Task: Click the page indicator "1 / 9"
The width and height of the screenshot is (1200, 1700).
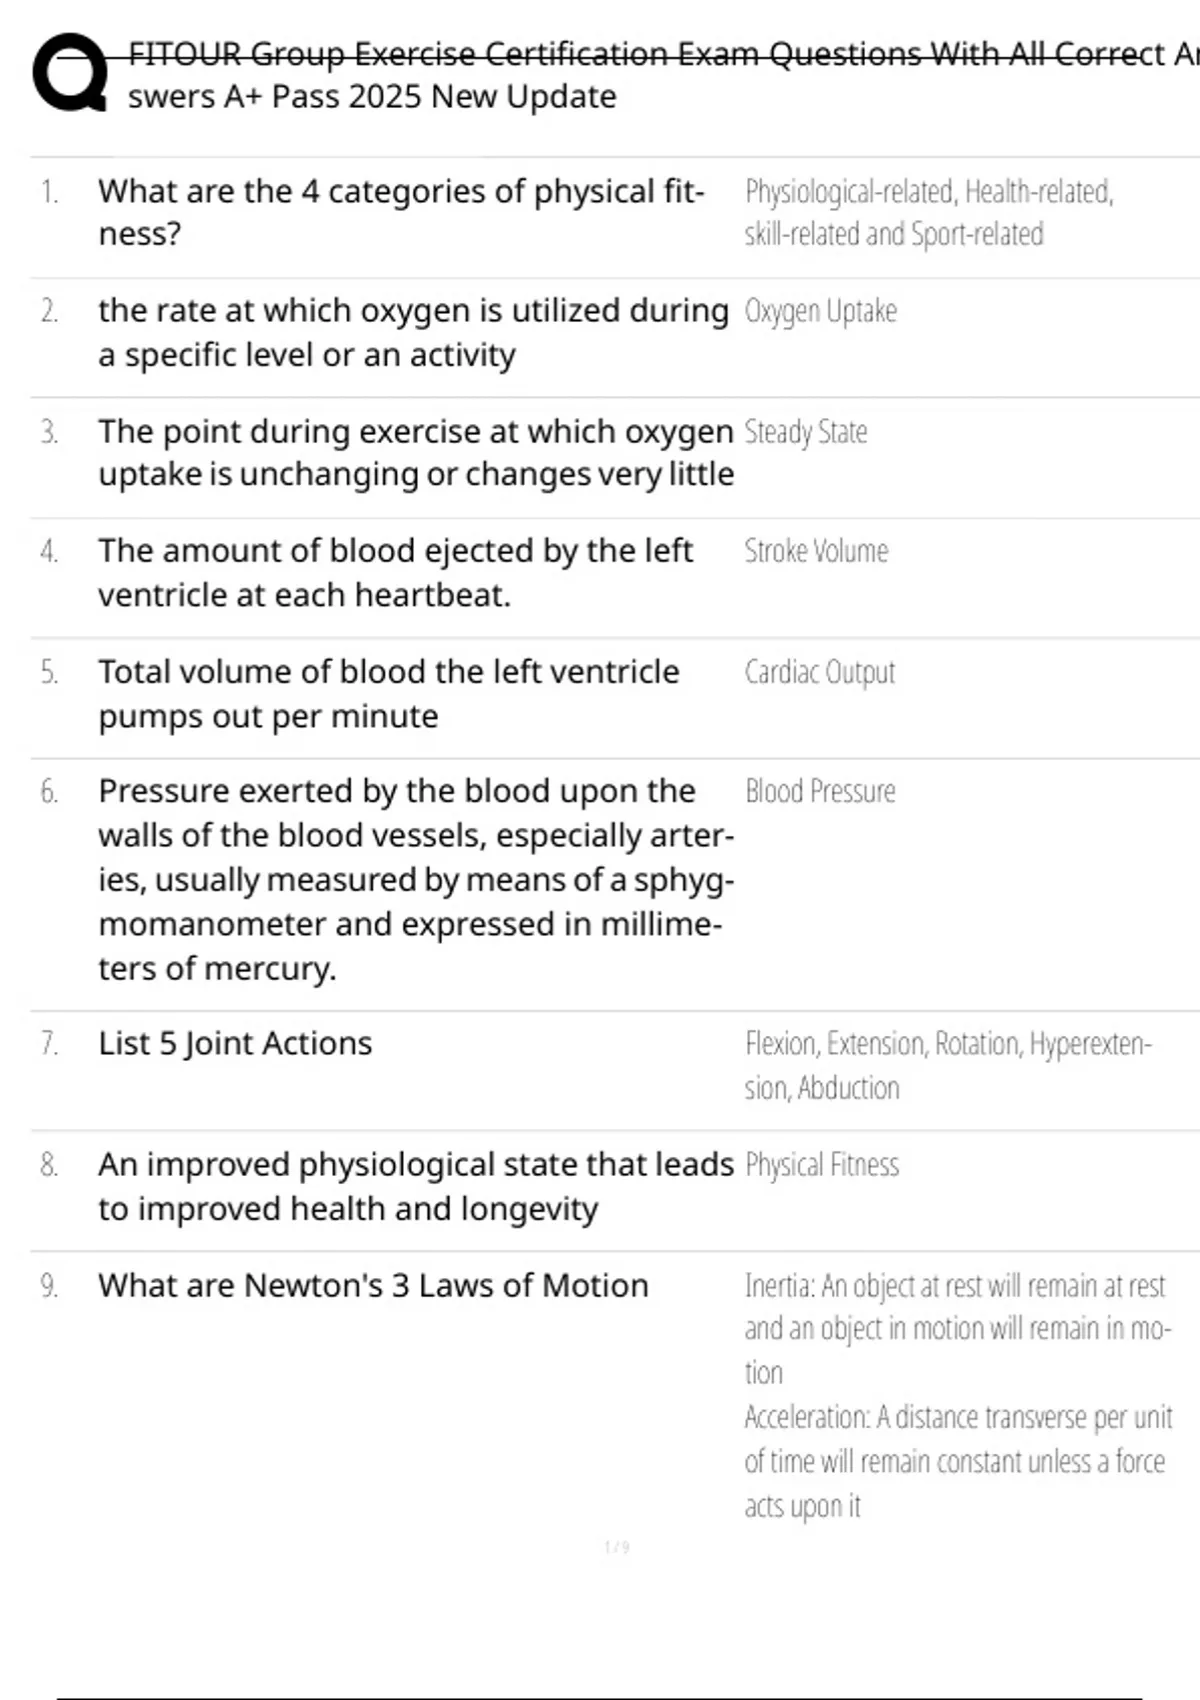Action: (617, 1547)
